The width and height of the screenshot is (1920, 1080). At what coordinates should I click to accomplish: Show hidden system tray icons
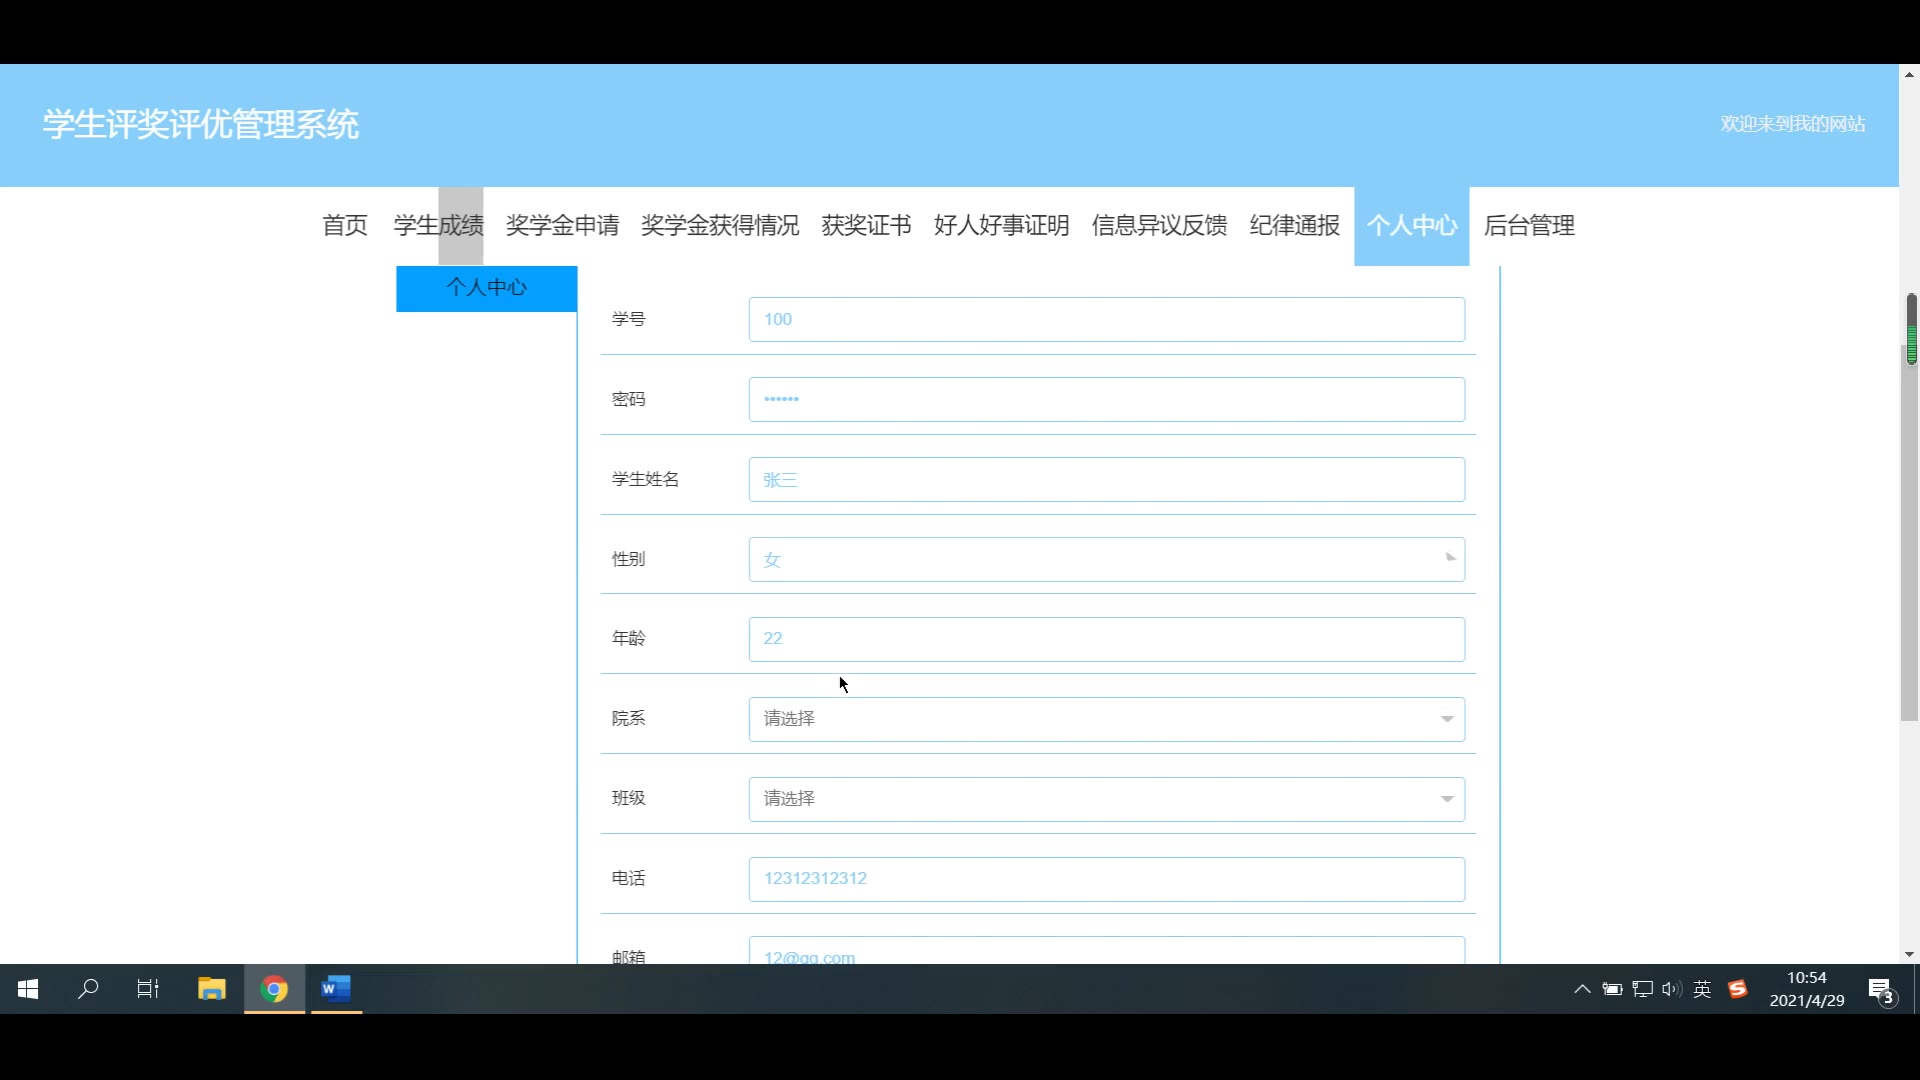point(1582,989)
